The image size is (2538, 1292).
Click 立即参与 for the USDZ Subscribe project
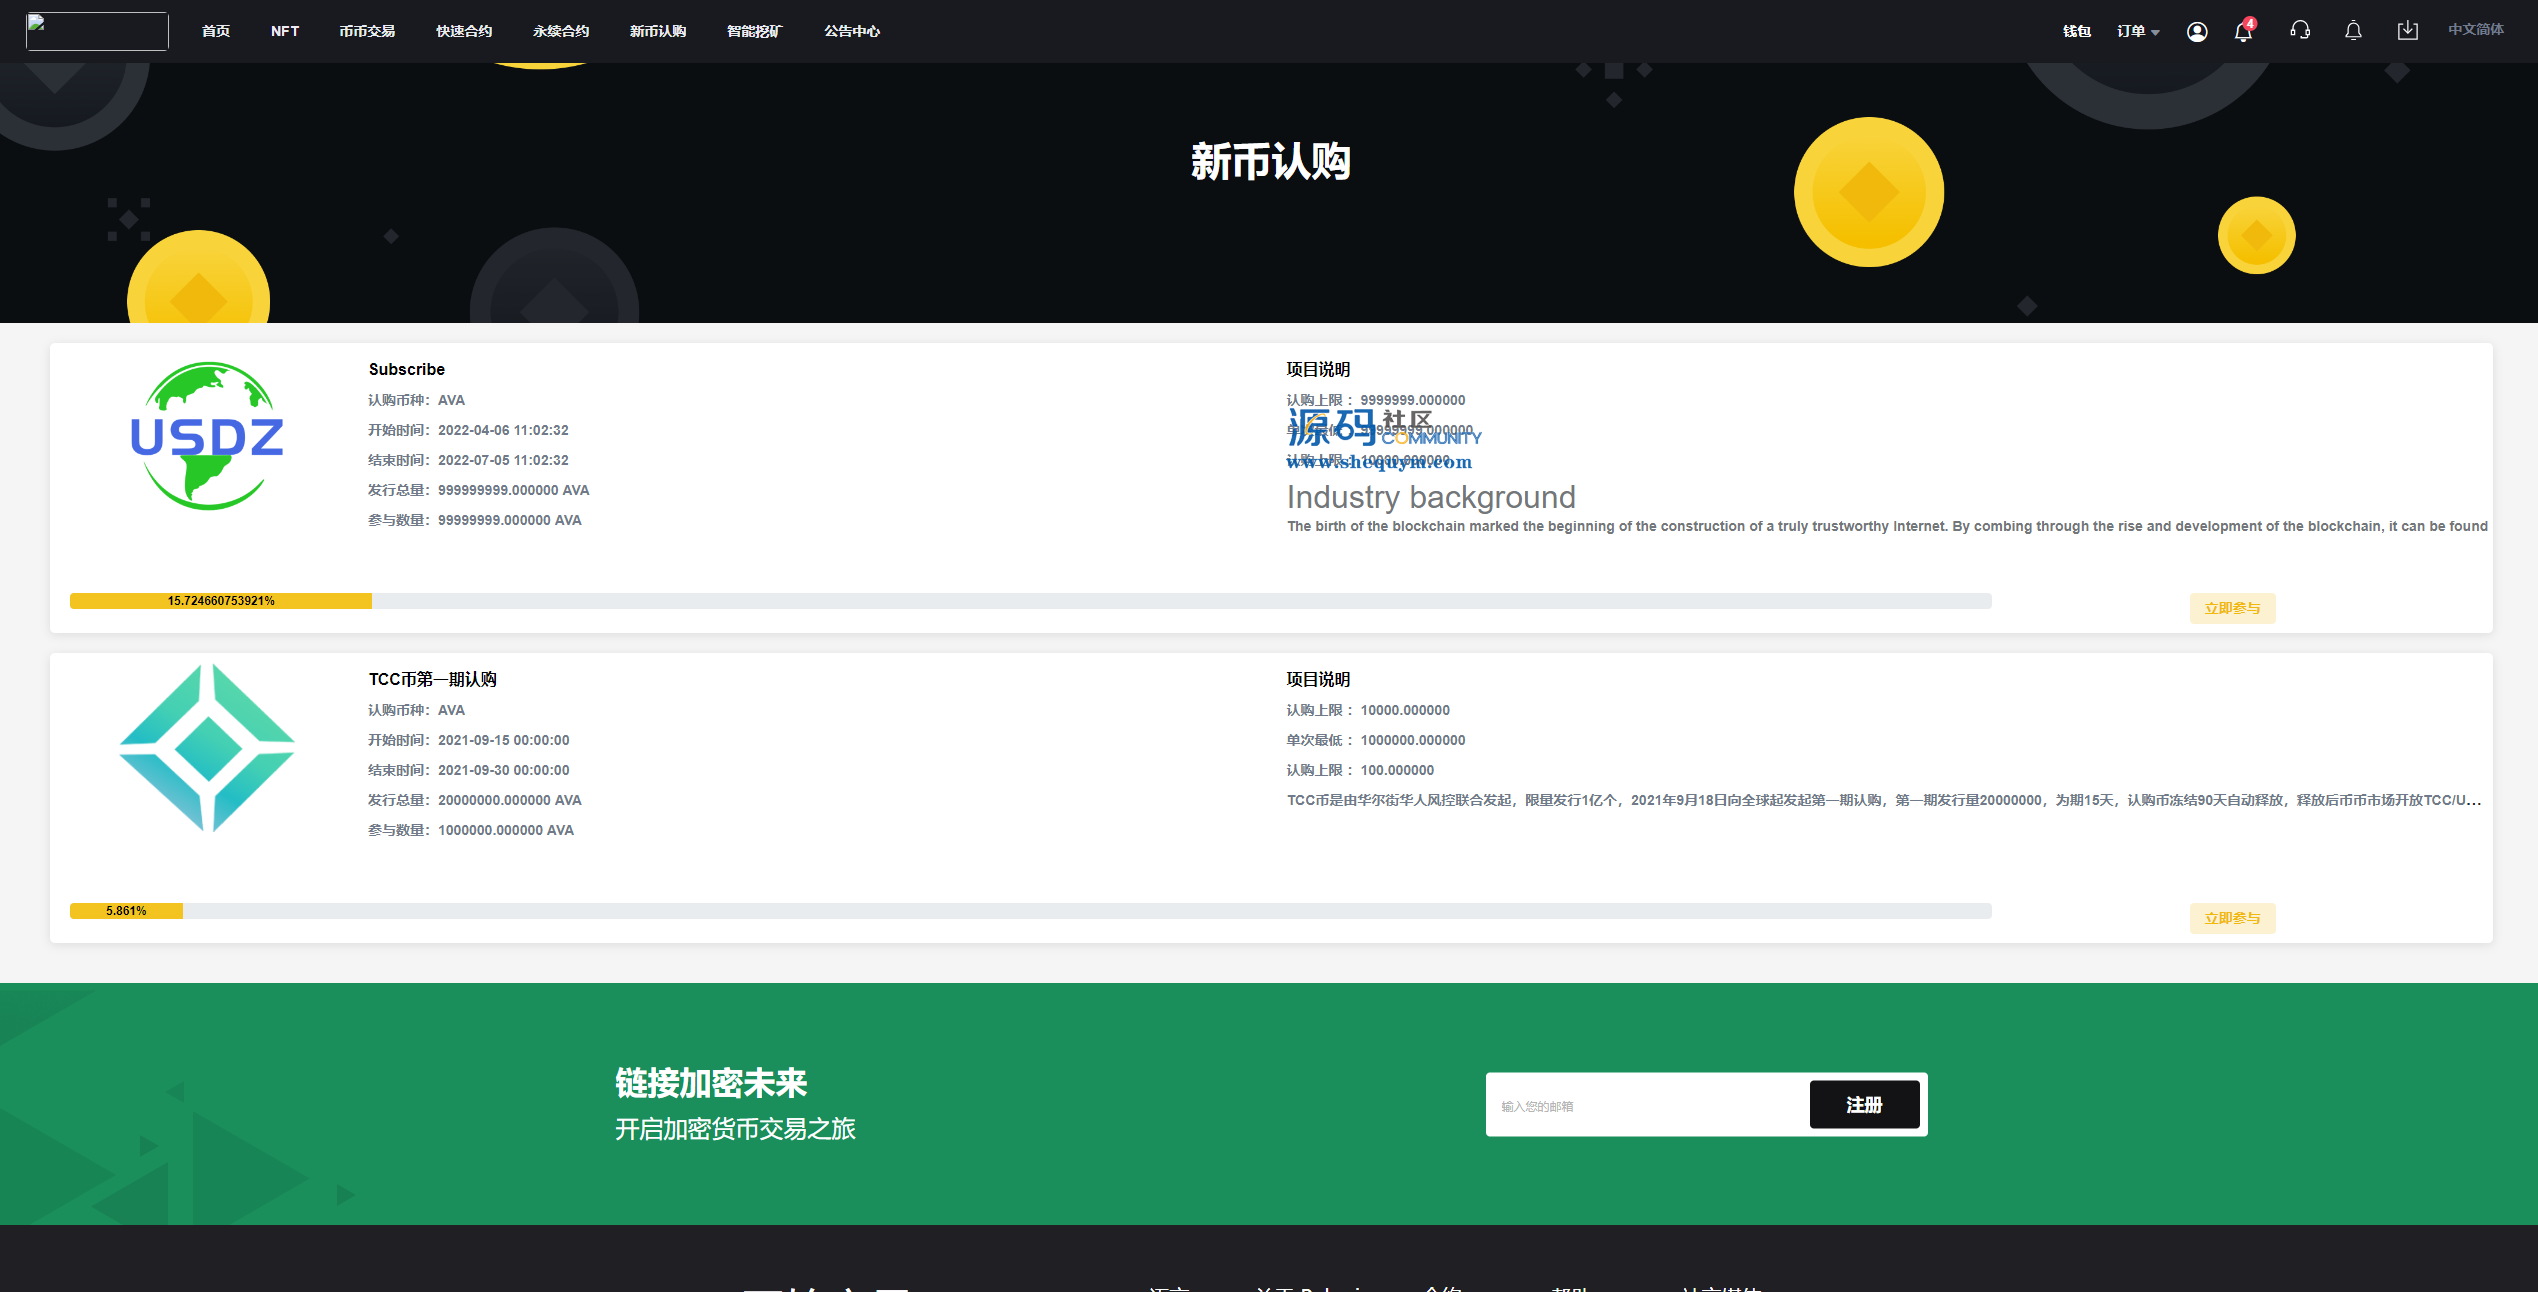(2232, 608)
